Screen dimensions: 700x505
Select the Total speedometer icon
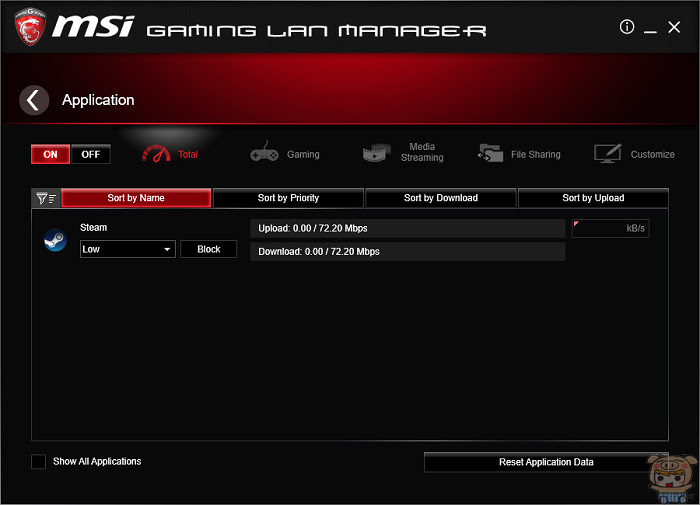(x=156, y=154)
